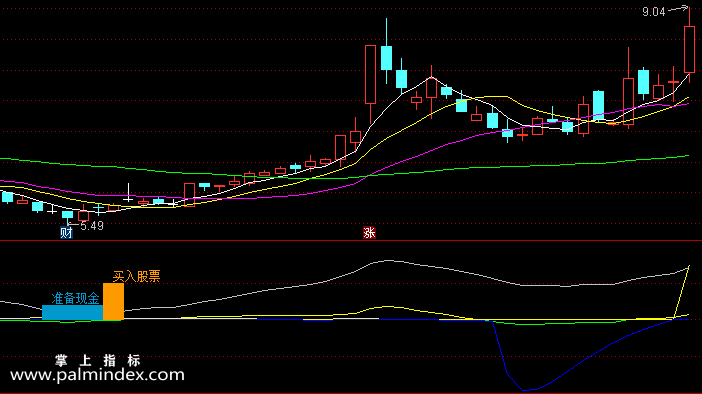The width and height of the screenshot is (702, 394).
Task: Click the 掌上指标 watermark text
Action: pyautogui.click(x=98, y=360)
